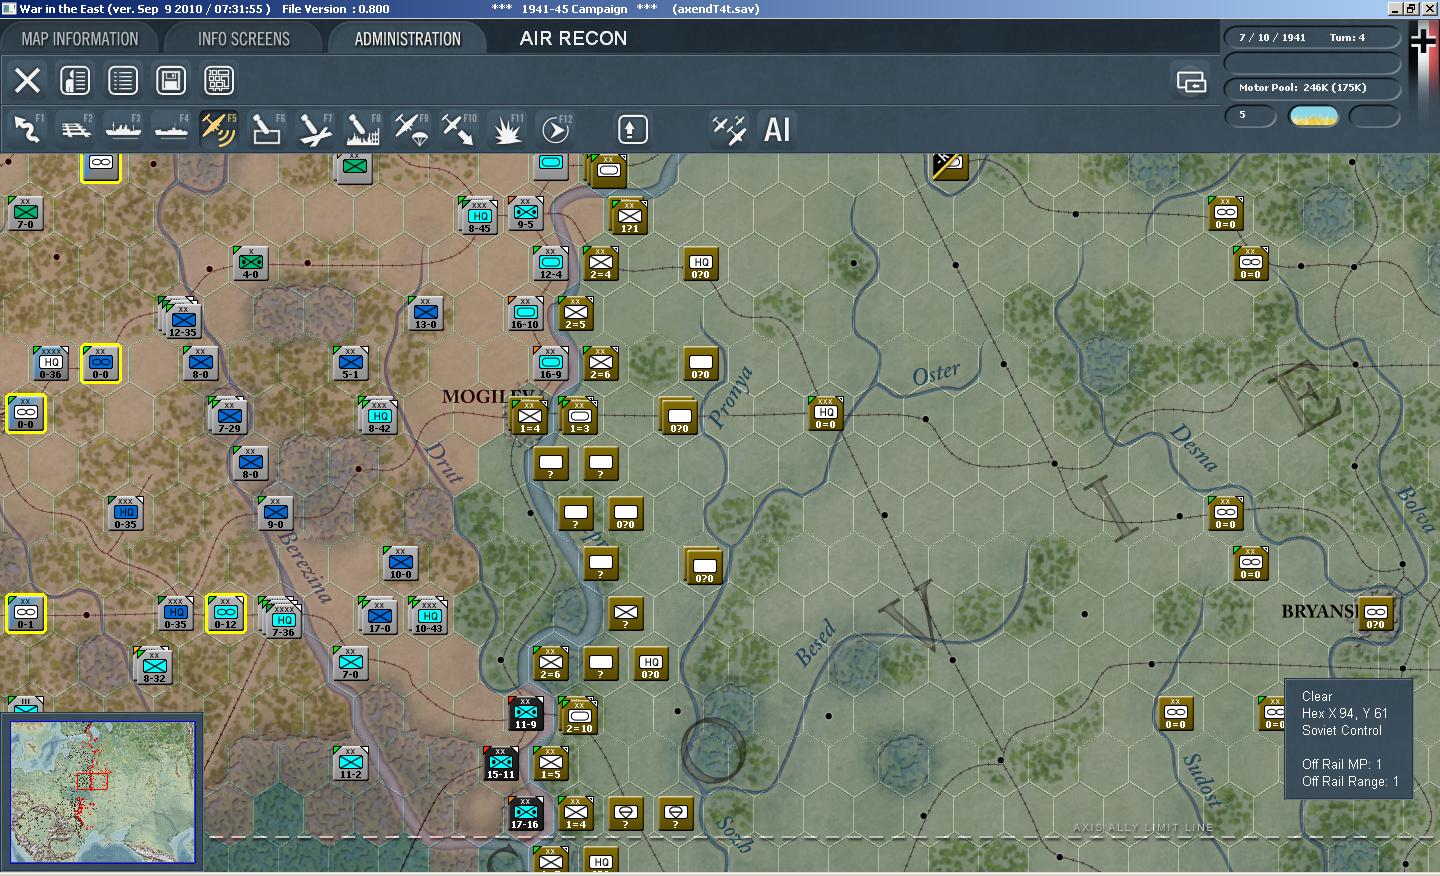Select the 13-0 infantry counter
The height and width of the screenshot is (876, 1440).
(x=426, y=314)
